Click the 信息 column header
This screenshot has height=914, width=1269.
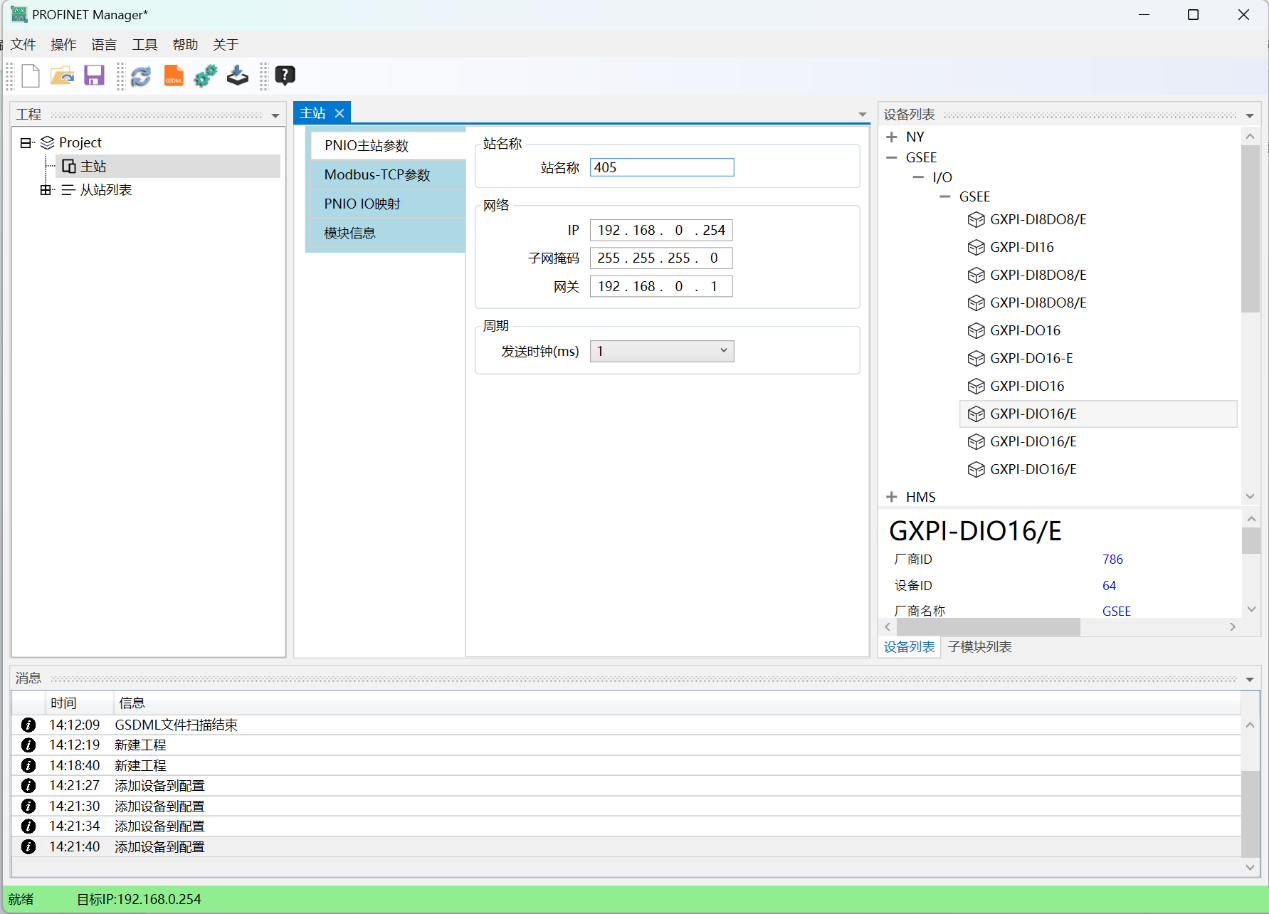(677, 703)
